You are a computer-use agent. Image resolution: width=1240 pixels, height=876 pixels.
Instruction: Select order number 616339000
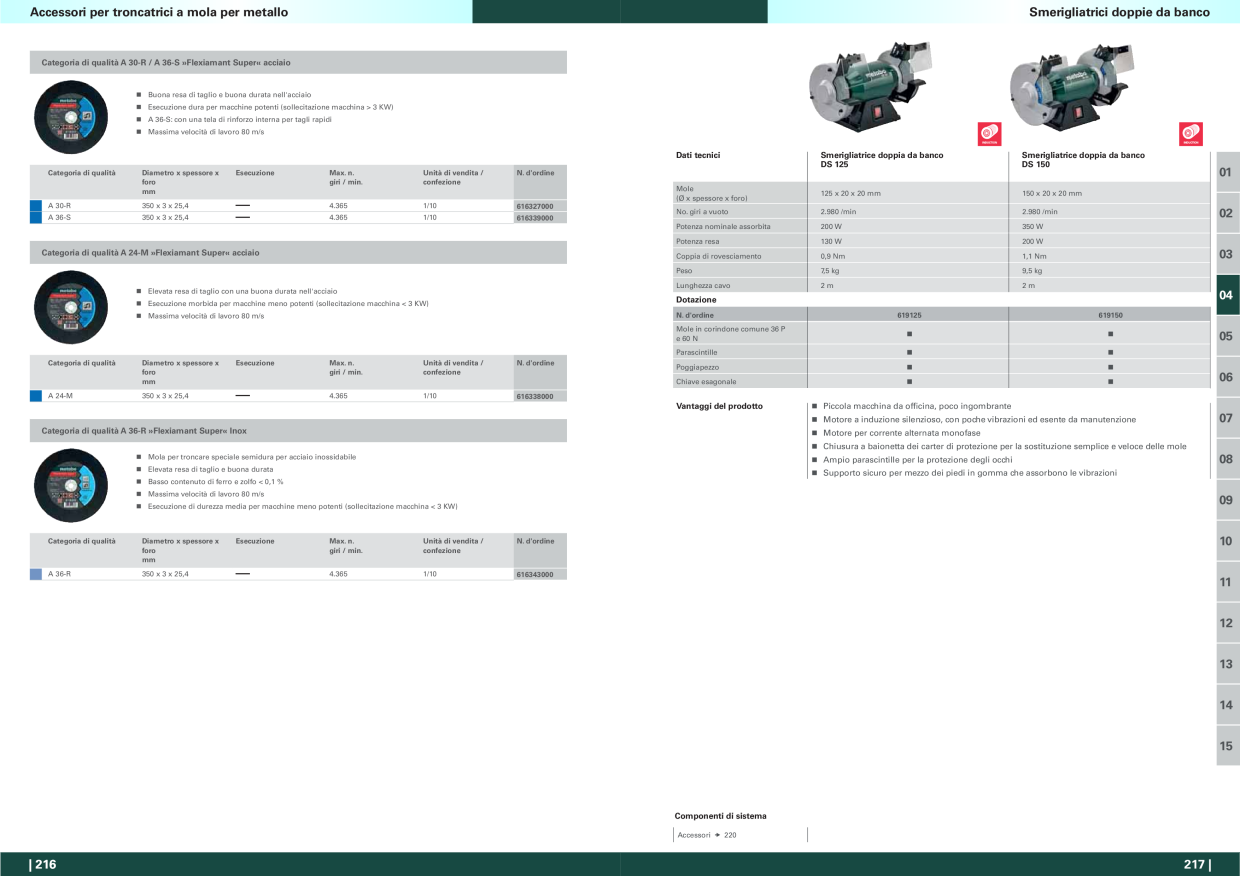point(535,217)
